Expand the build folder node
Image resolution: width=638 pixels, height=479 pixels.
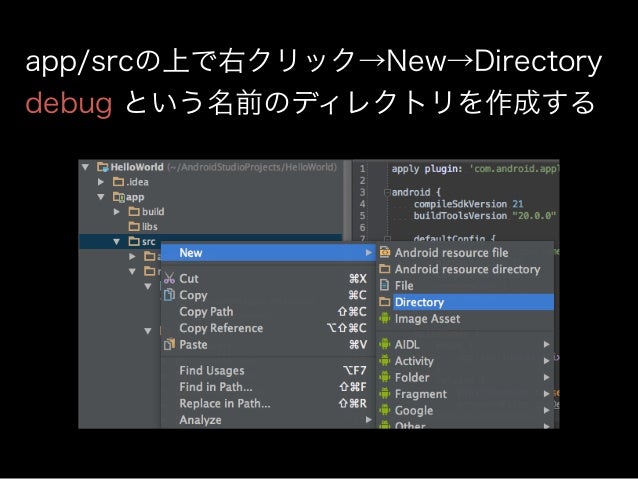117,212
